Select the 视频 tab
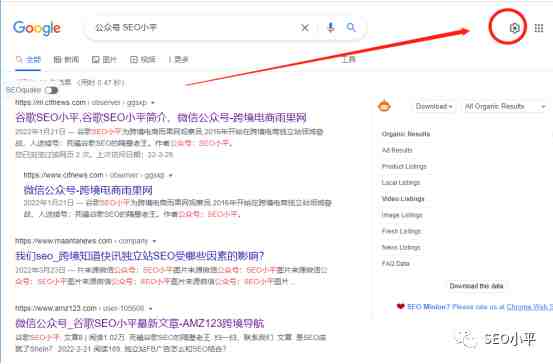 pos(143,60)
